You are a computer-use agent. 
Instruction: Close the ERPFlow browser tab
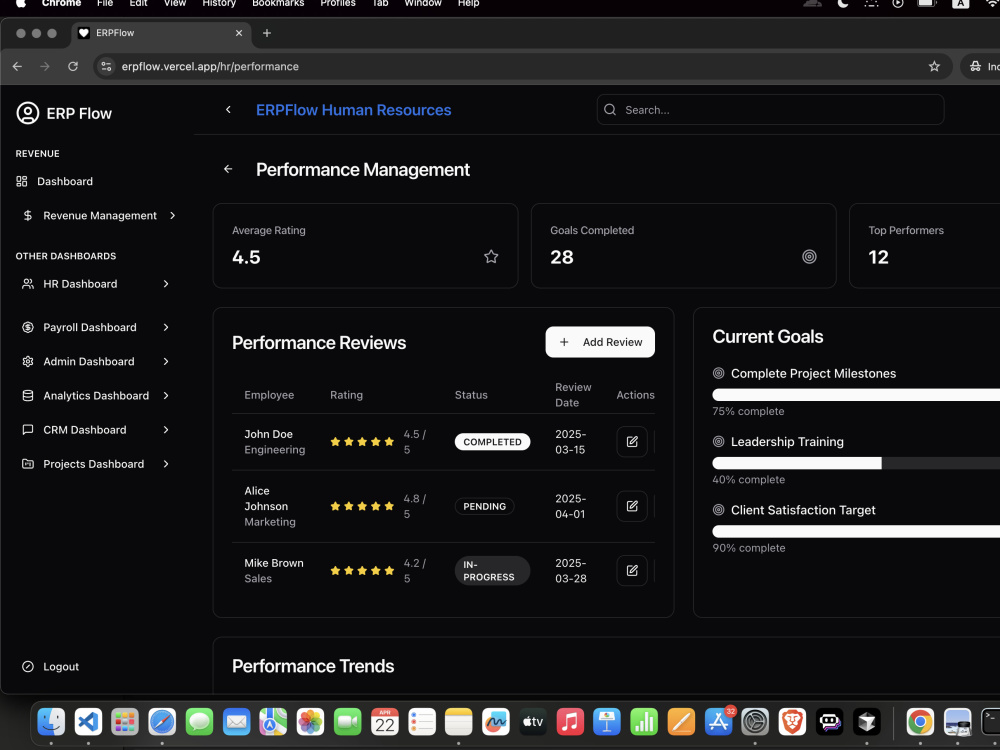click(x=239, y=33)
